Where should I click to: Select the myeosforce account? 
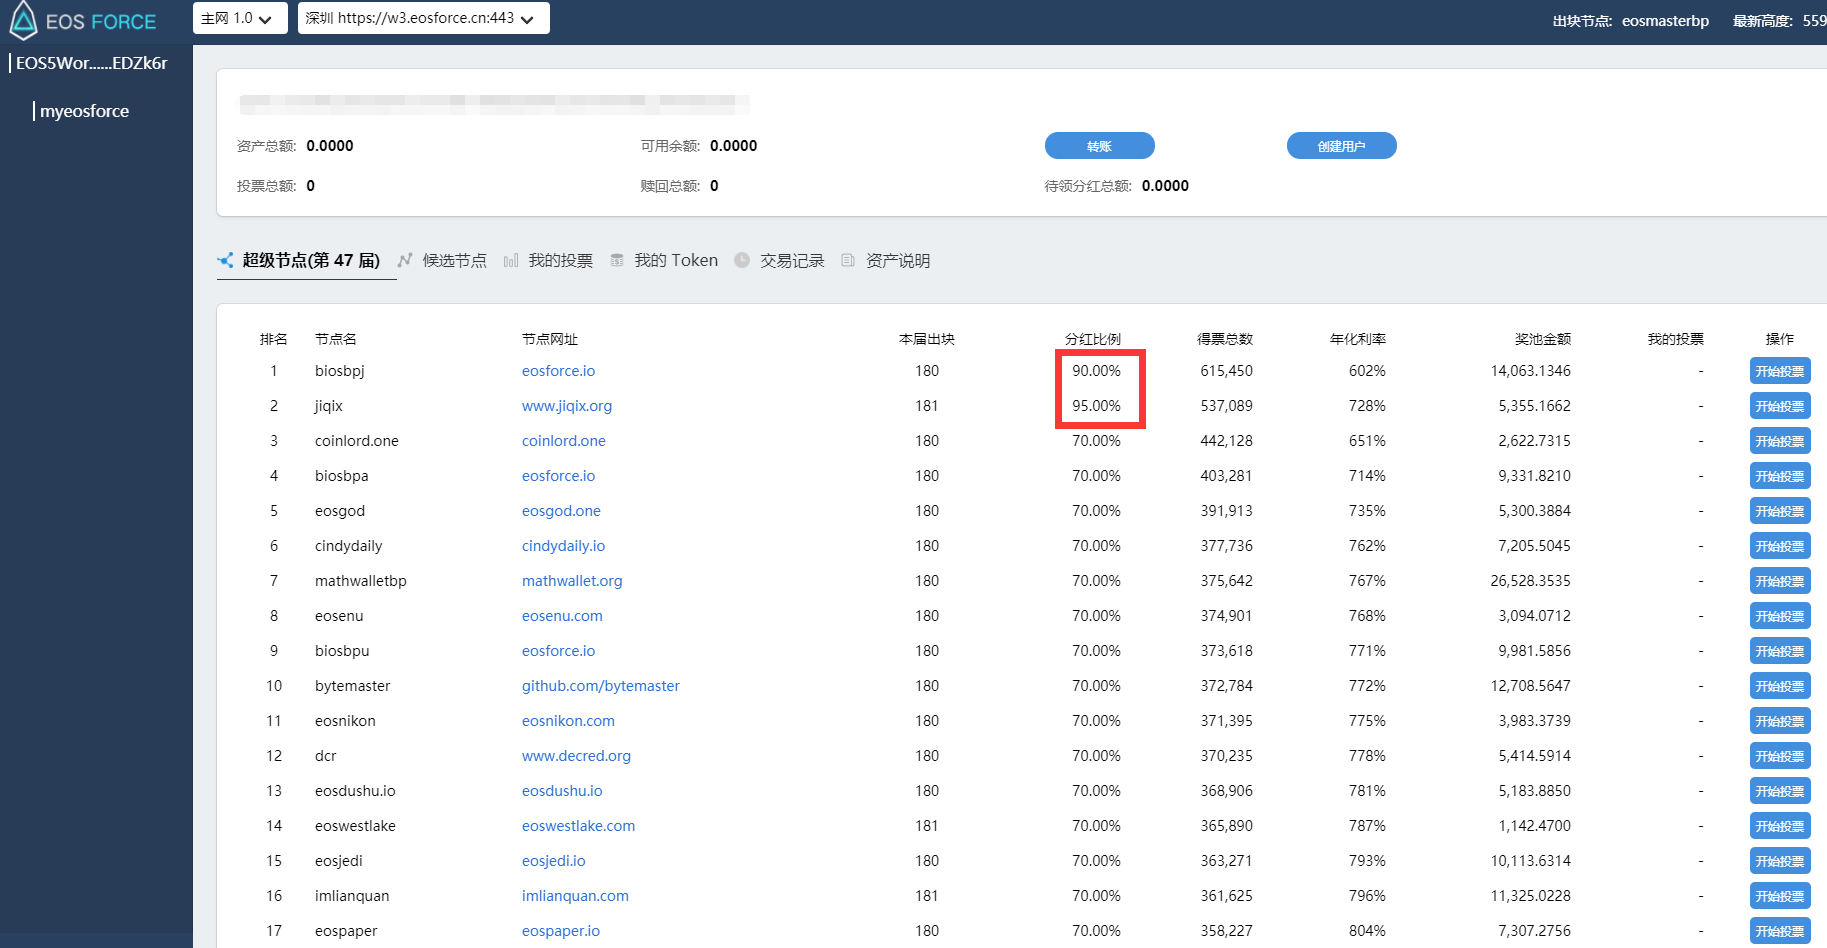pos(84,111)
